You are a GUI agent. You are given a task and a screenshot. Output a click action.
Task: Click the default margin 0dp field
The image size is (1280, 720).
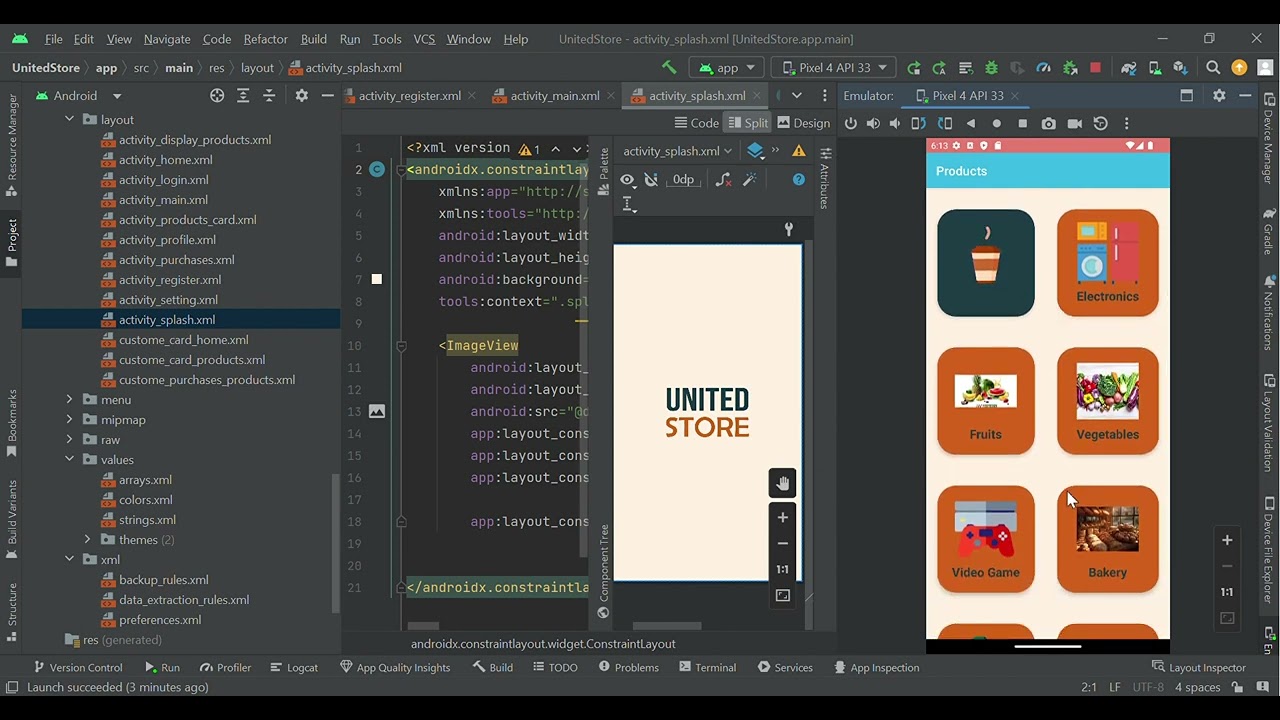[x=683, y=180]
